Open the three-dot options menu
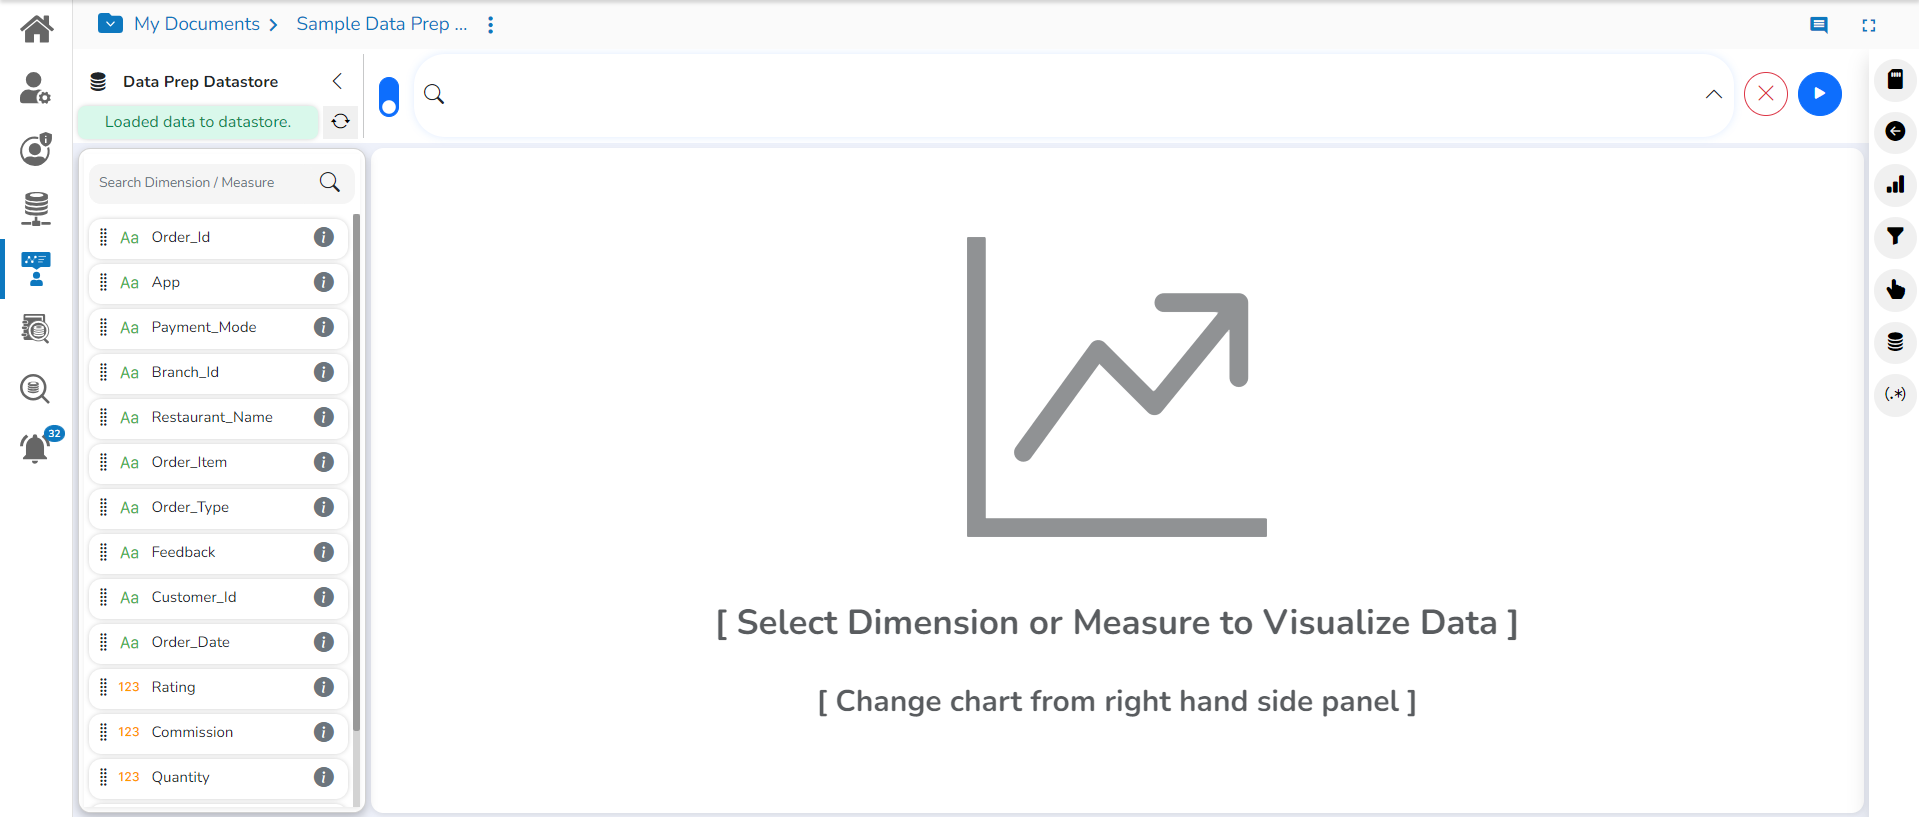1919x817 pixels. 490,25
